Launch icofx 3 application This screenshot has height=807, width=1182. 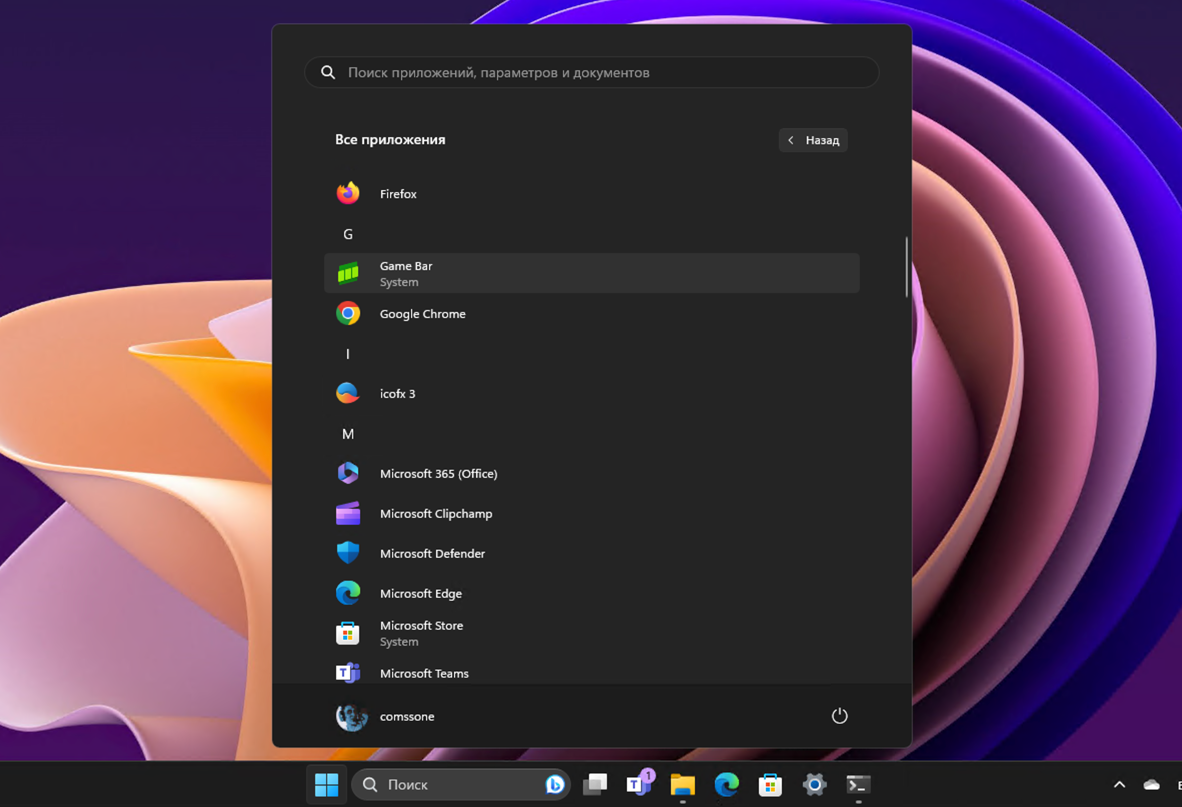point(397,394)
